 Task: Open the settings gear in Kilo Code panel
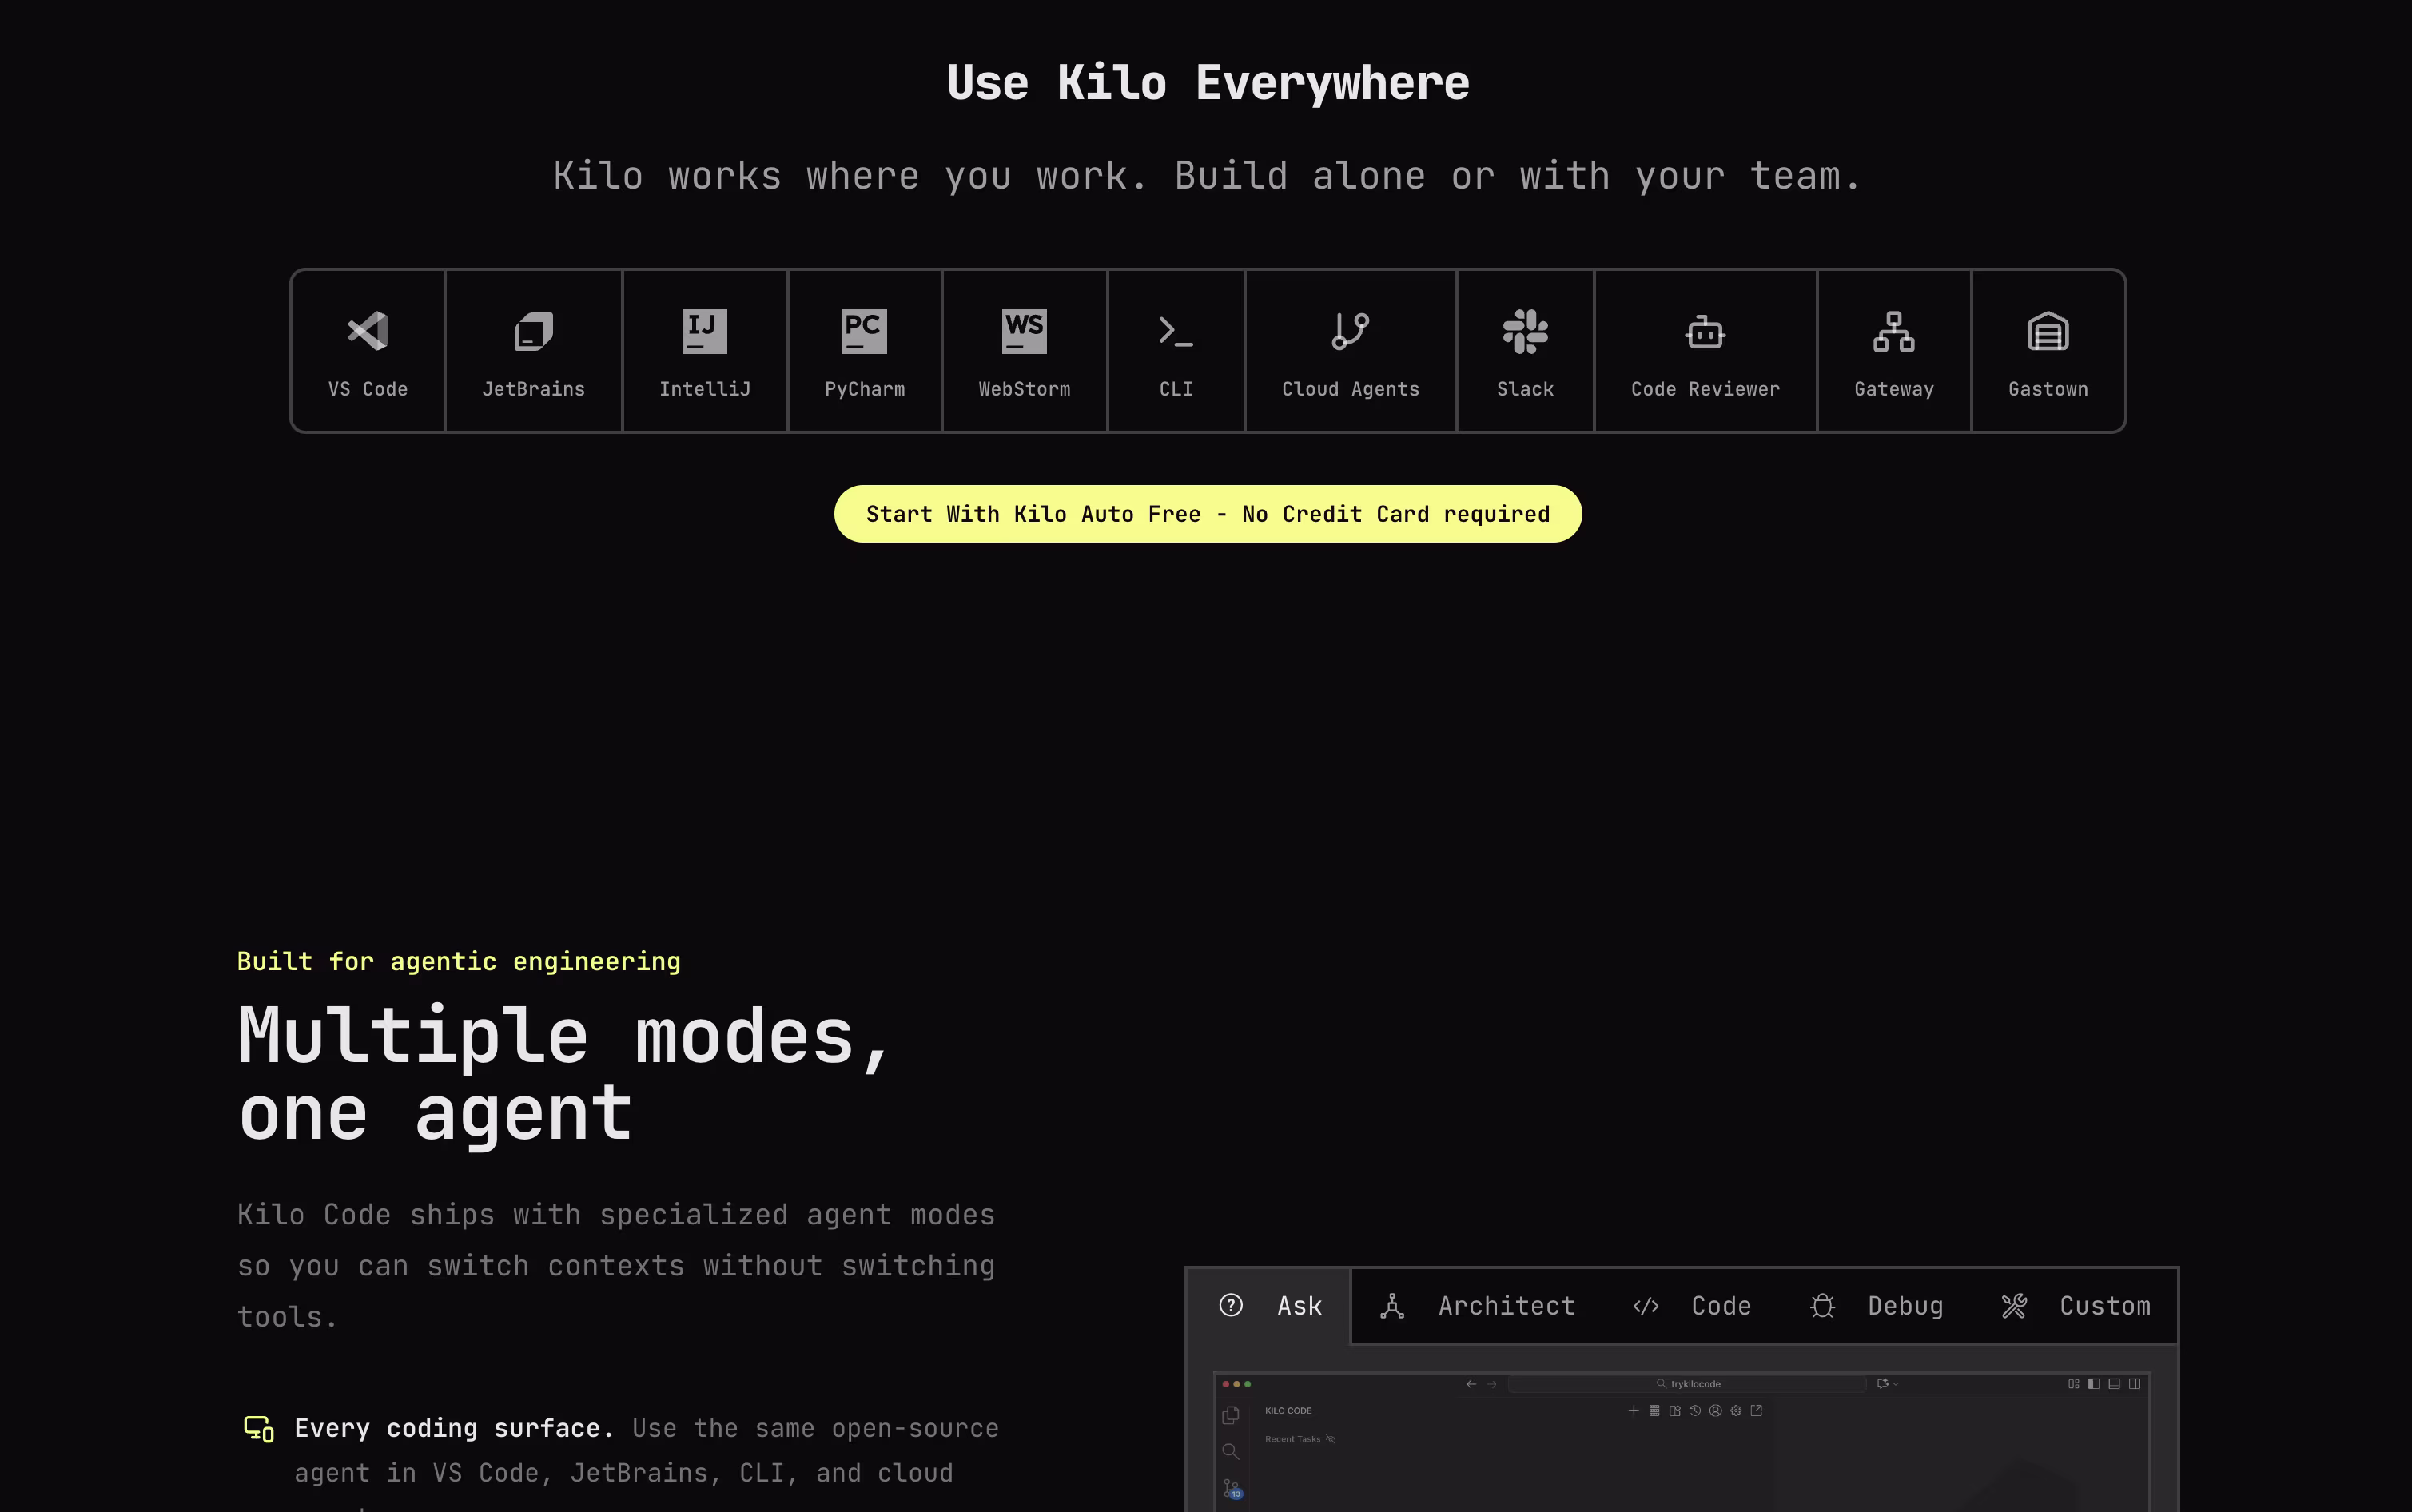tap(1736, 1410)
